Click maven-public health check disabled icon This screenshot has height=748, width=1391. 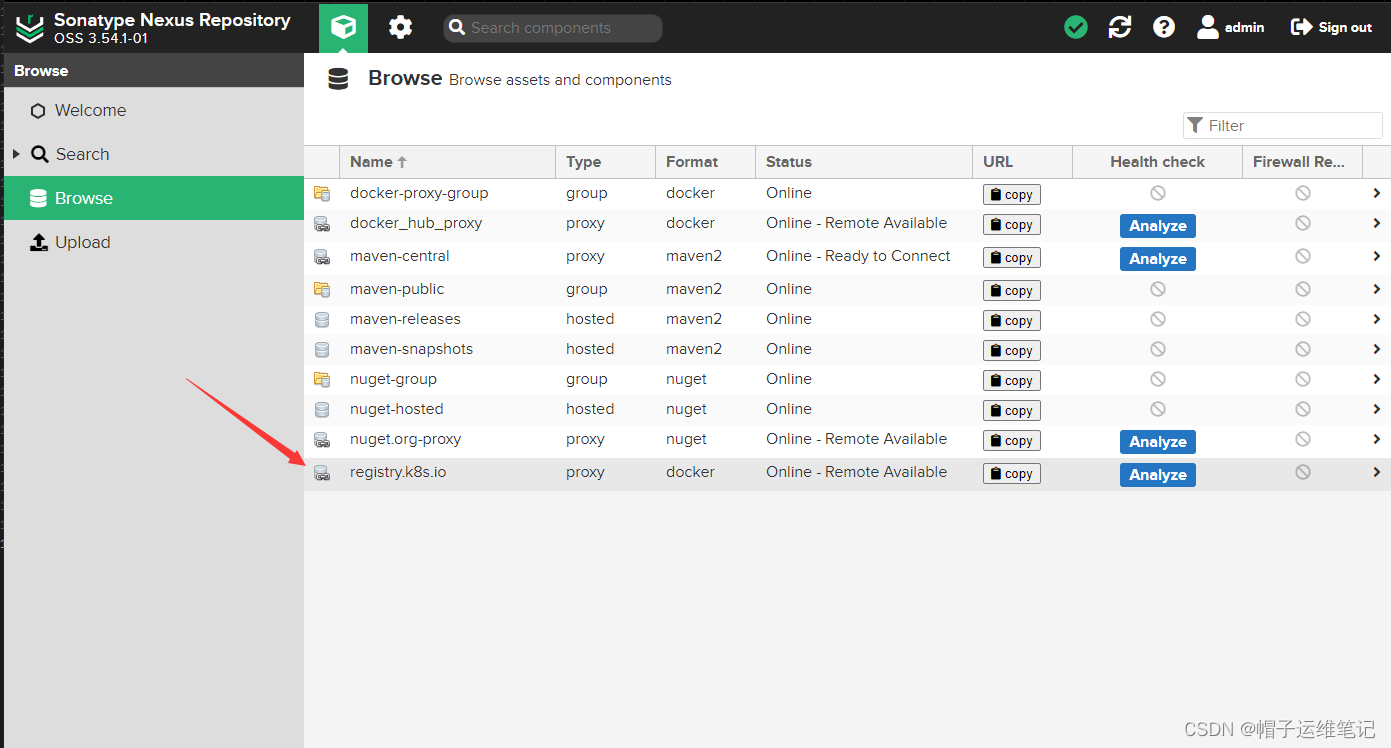tap(1157, 289)
